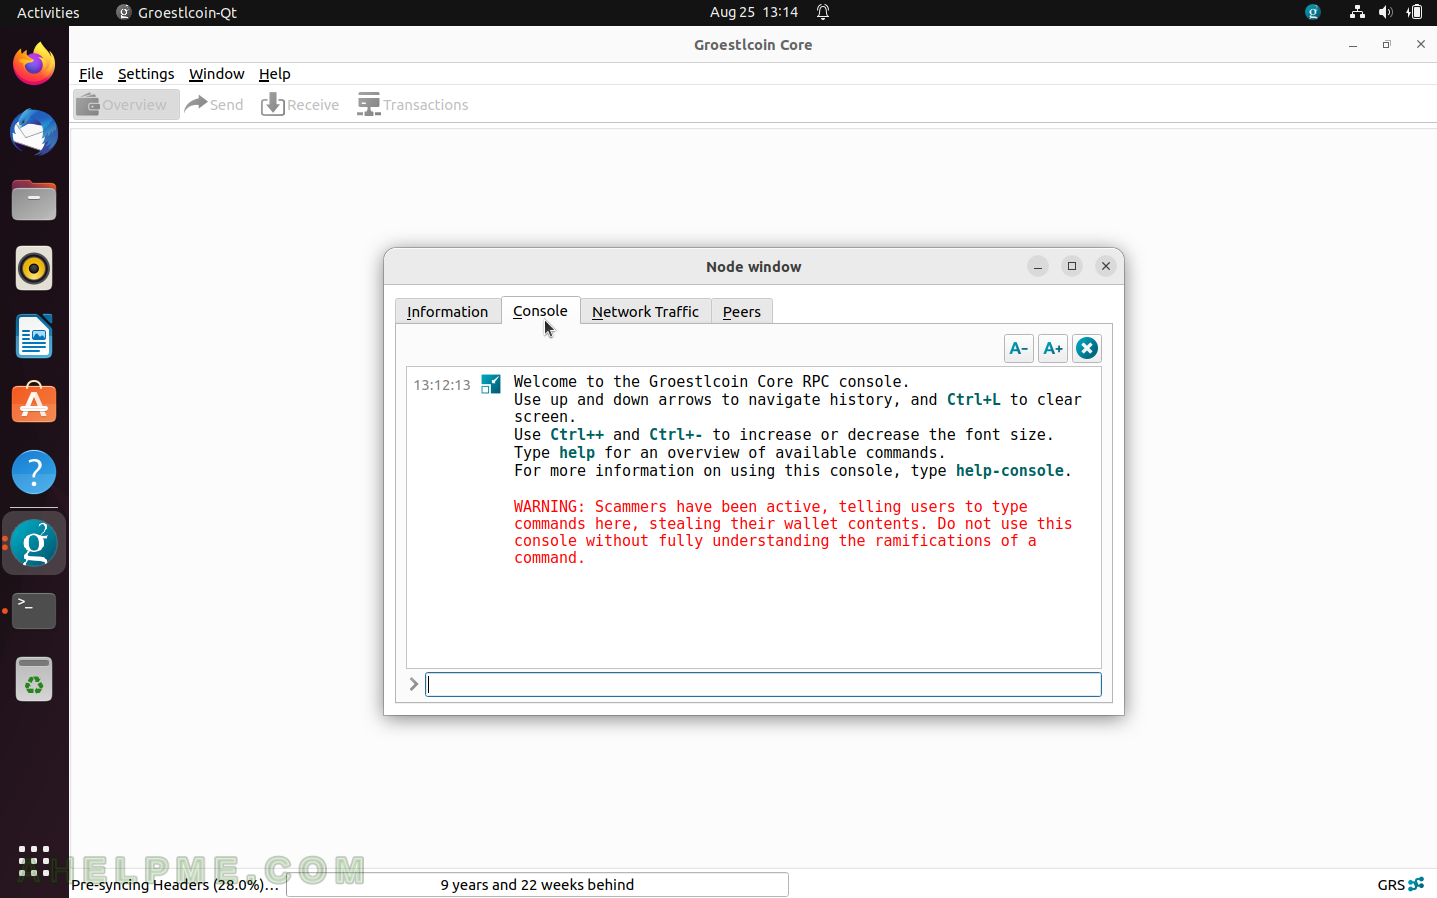This screenshot has width=1437, height=898.
Task: Select the Console tab
Action: coord(540,311)
